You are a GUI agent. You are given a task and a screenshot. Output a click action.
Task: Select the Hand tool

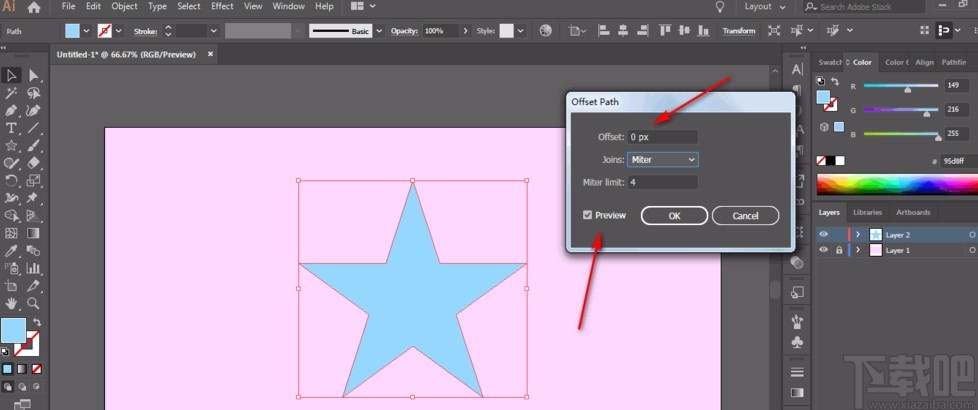(11, 303)
